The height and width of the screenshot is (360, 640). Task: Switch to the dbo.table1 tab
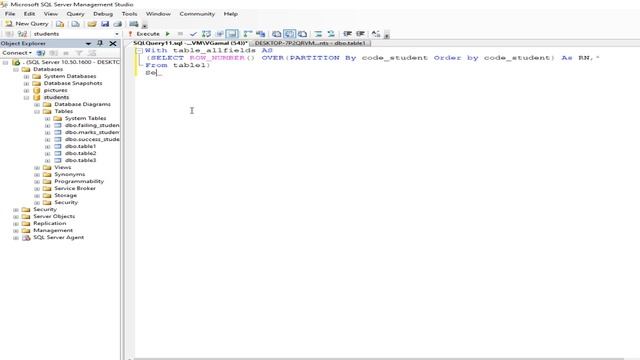tap(310, 43)
